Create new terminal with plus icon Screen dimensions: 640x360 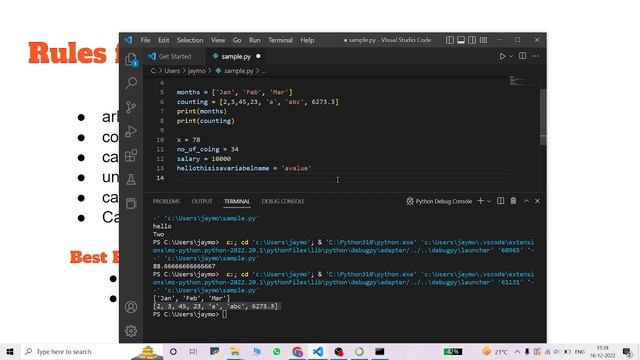(x=480, y=201)
